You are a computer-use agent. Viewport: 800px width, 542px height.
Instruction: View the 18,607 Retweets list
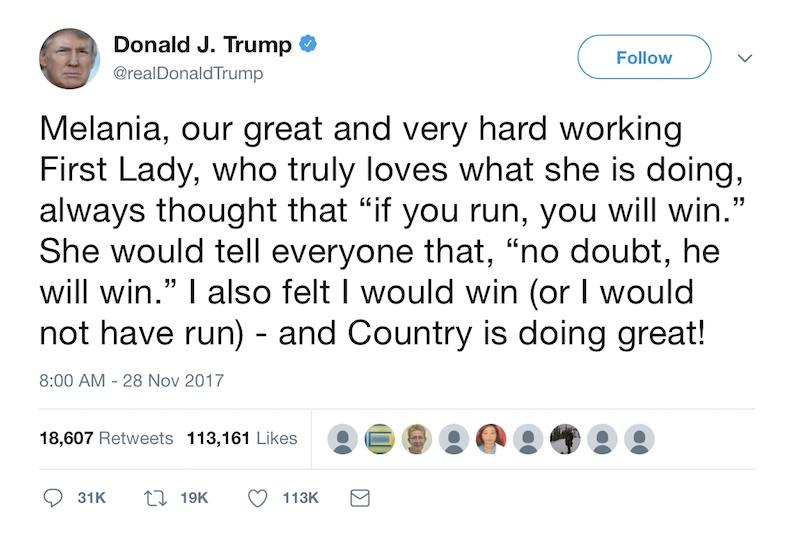pos(106,438)
